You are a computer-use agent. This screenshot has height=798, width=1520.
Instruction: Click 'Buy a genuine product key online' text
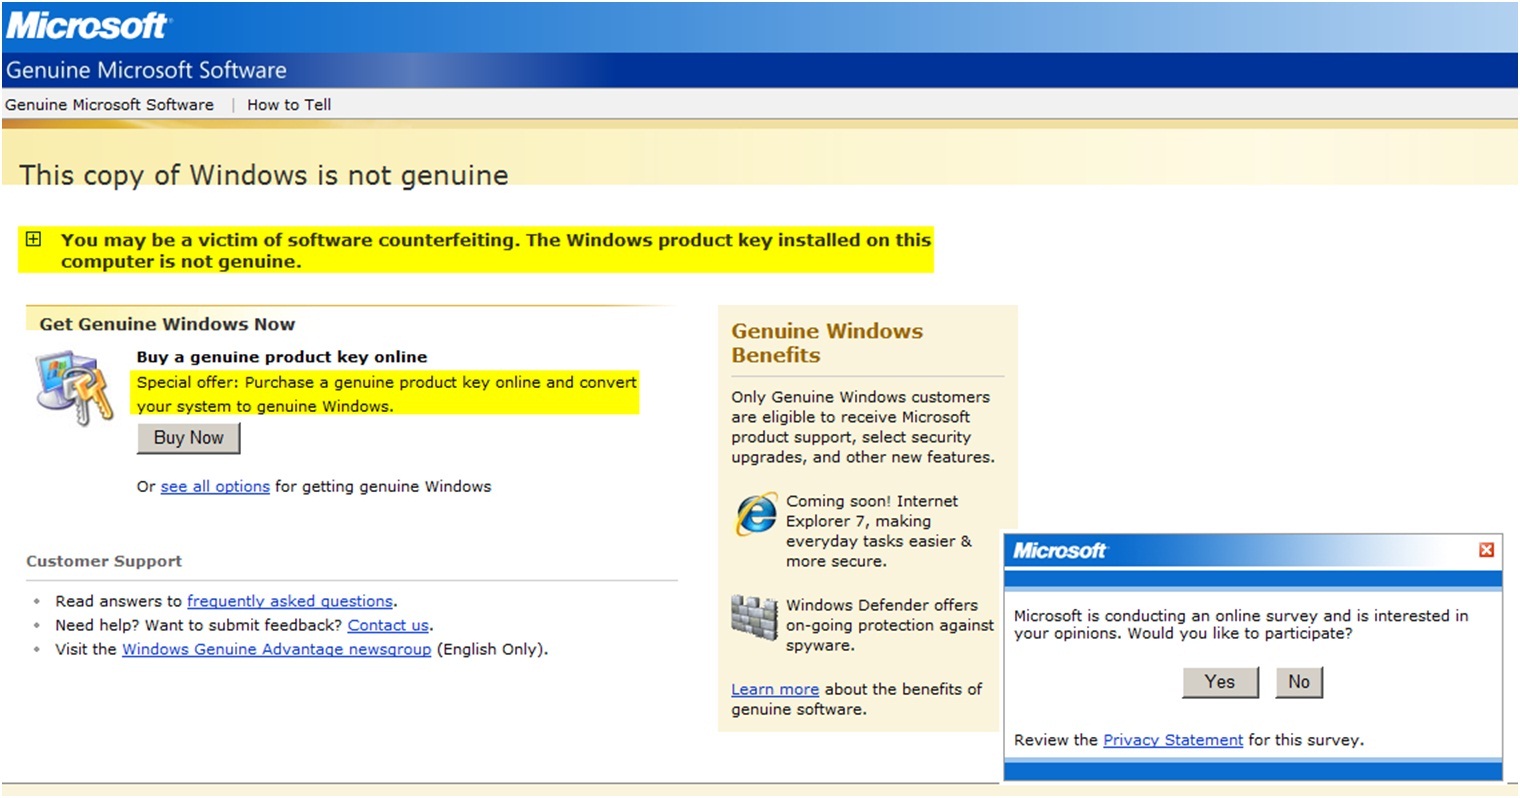[282, 357]
